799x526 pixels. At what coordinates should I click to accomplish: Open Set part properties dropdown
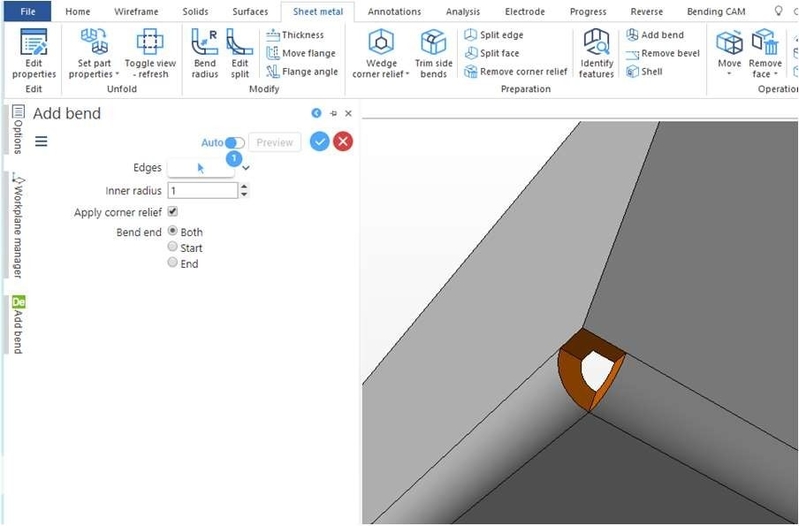coord(94,74)
